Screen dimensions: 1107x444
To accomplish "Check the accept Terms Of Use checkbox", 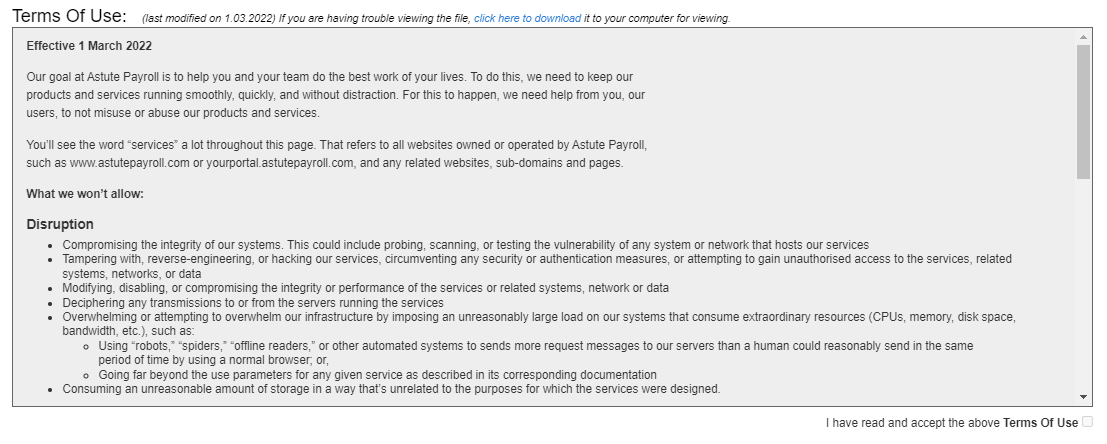I will click(1088, 422).
